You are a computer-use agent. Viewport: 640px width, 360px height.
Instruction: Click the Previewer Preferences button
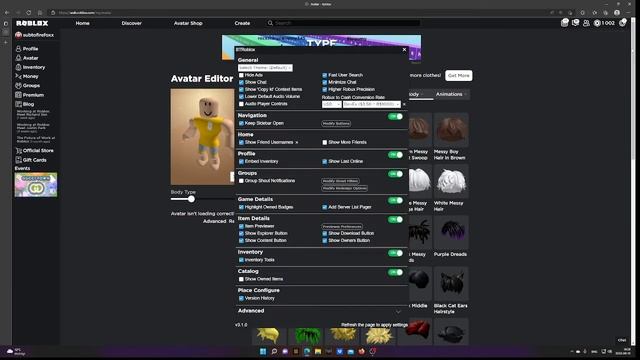click(342, 227)
